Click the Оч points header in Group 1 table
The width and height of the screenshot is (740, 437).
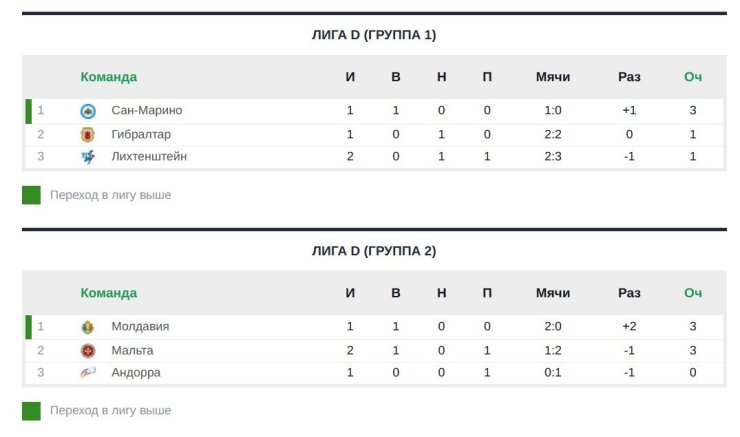pyautogui.click(x=693, y=77)
